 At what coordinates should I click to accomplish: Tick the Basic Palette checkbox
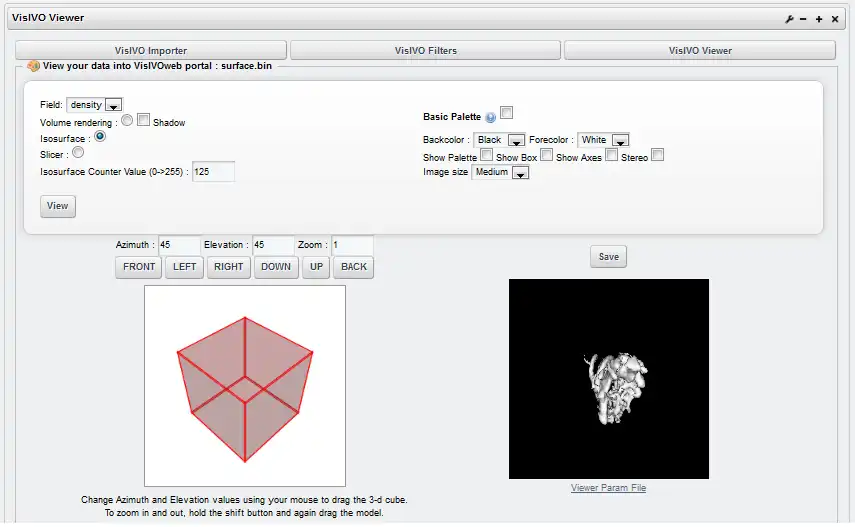[507, 112]
